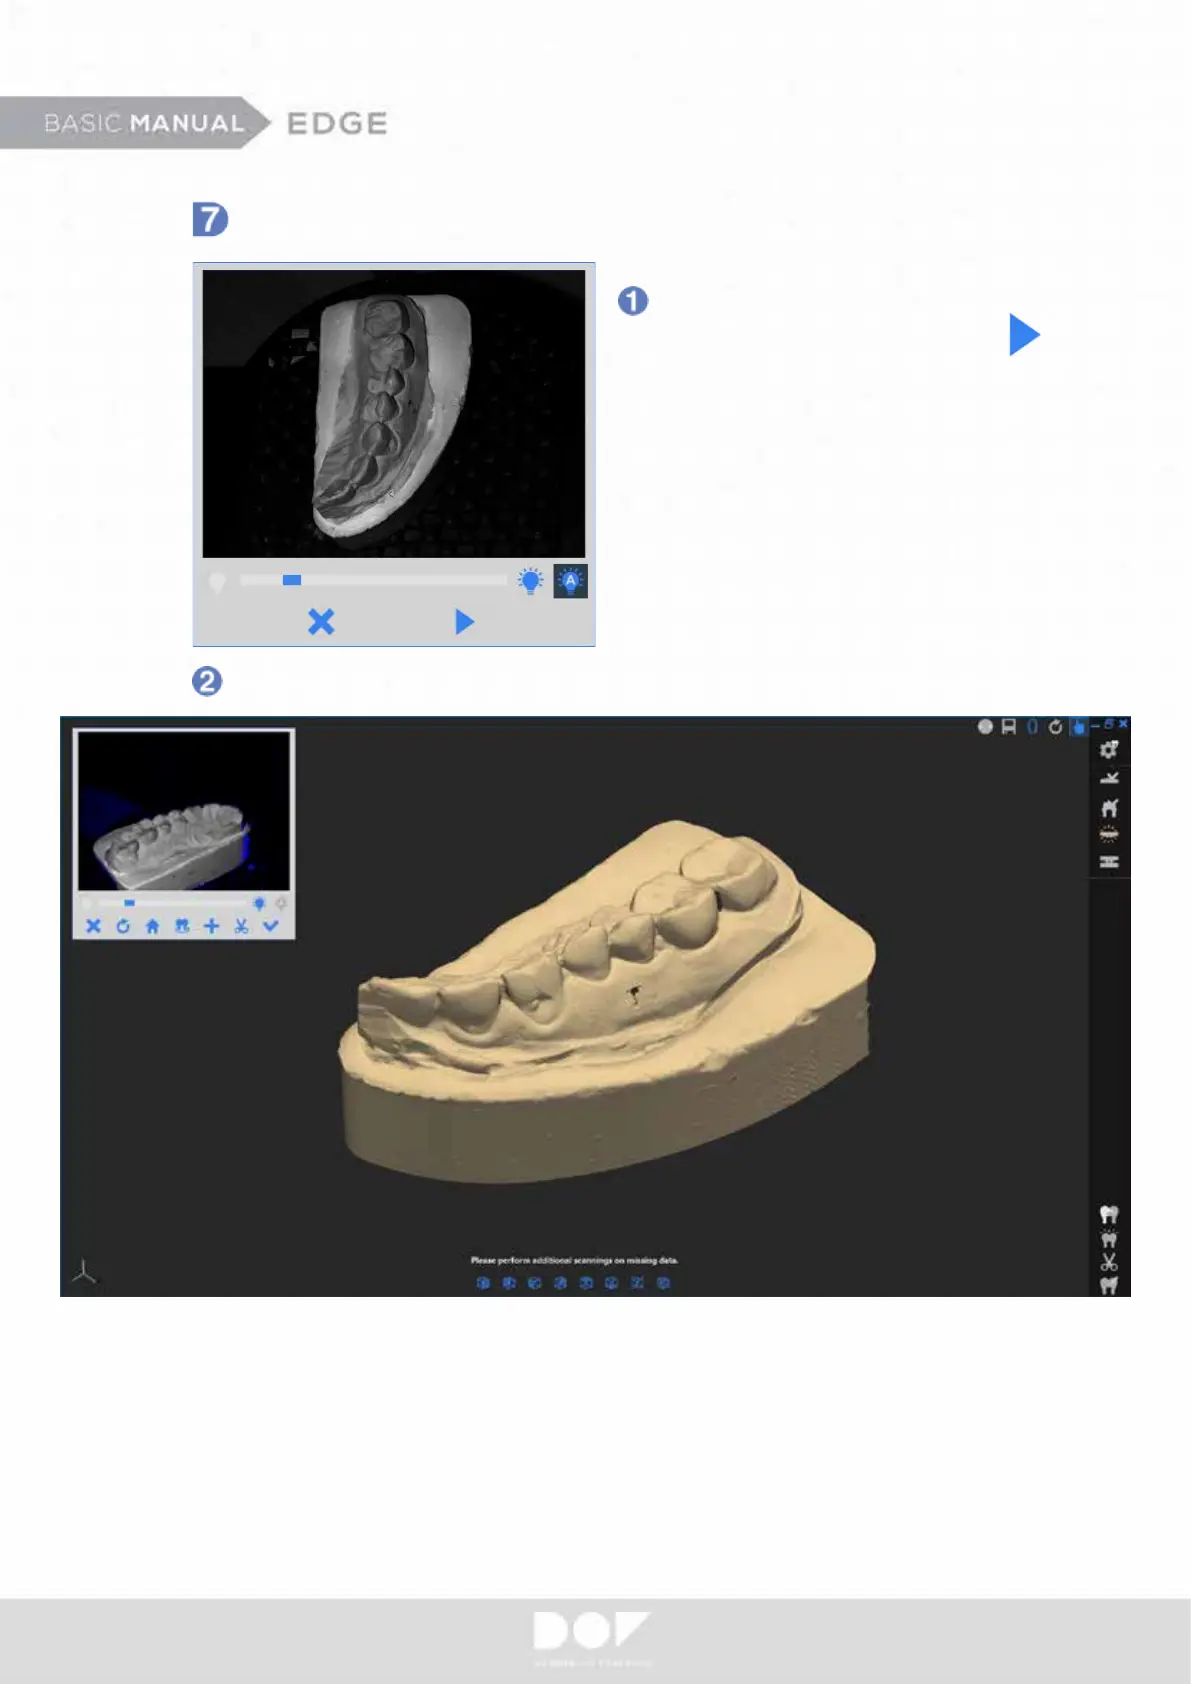The image size is (1191, 1684).
Task: Click the plus add-scan icon in small panel
Action: [211, 926]
